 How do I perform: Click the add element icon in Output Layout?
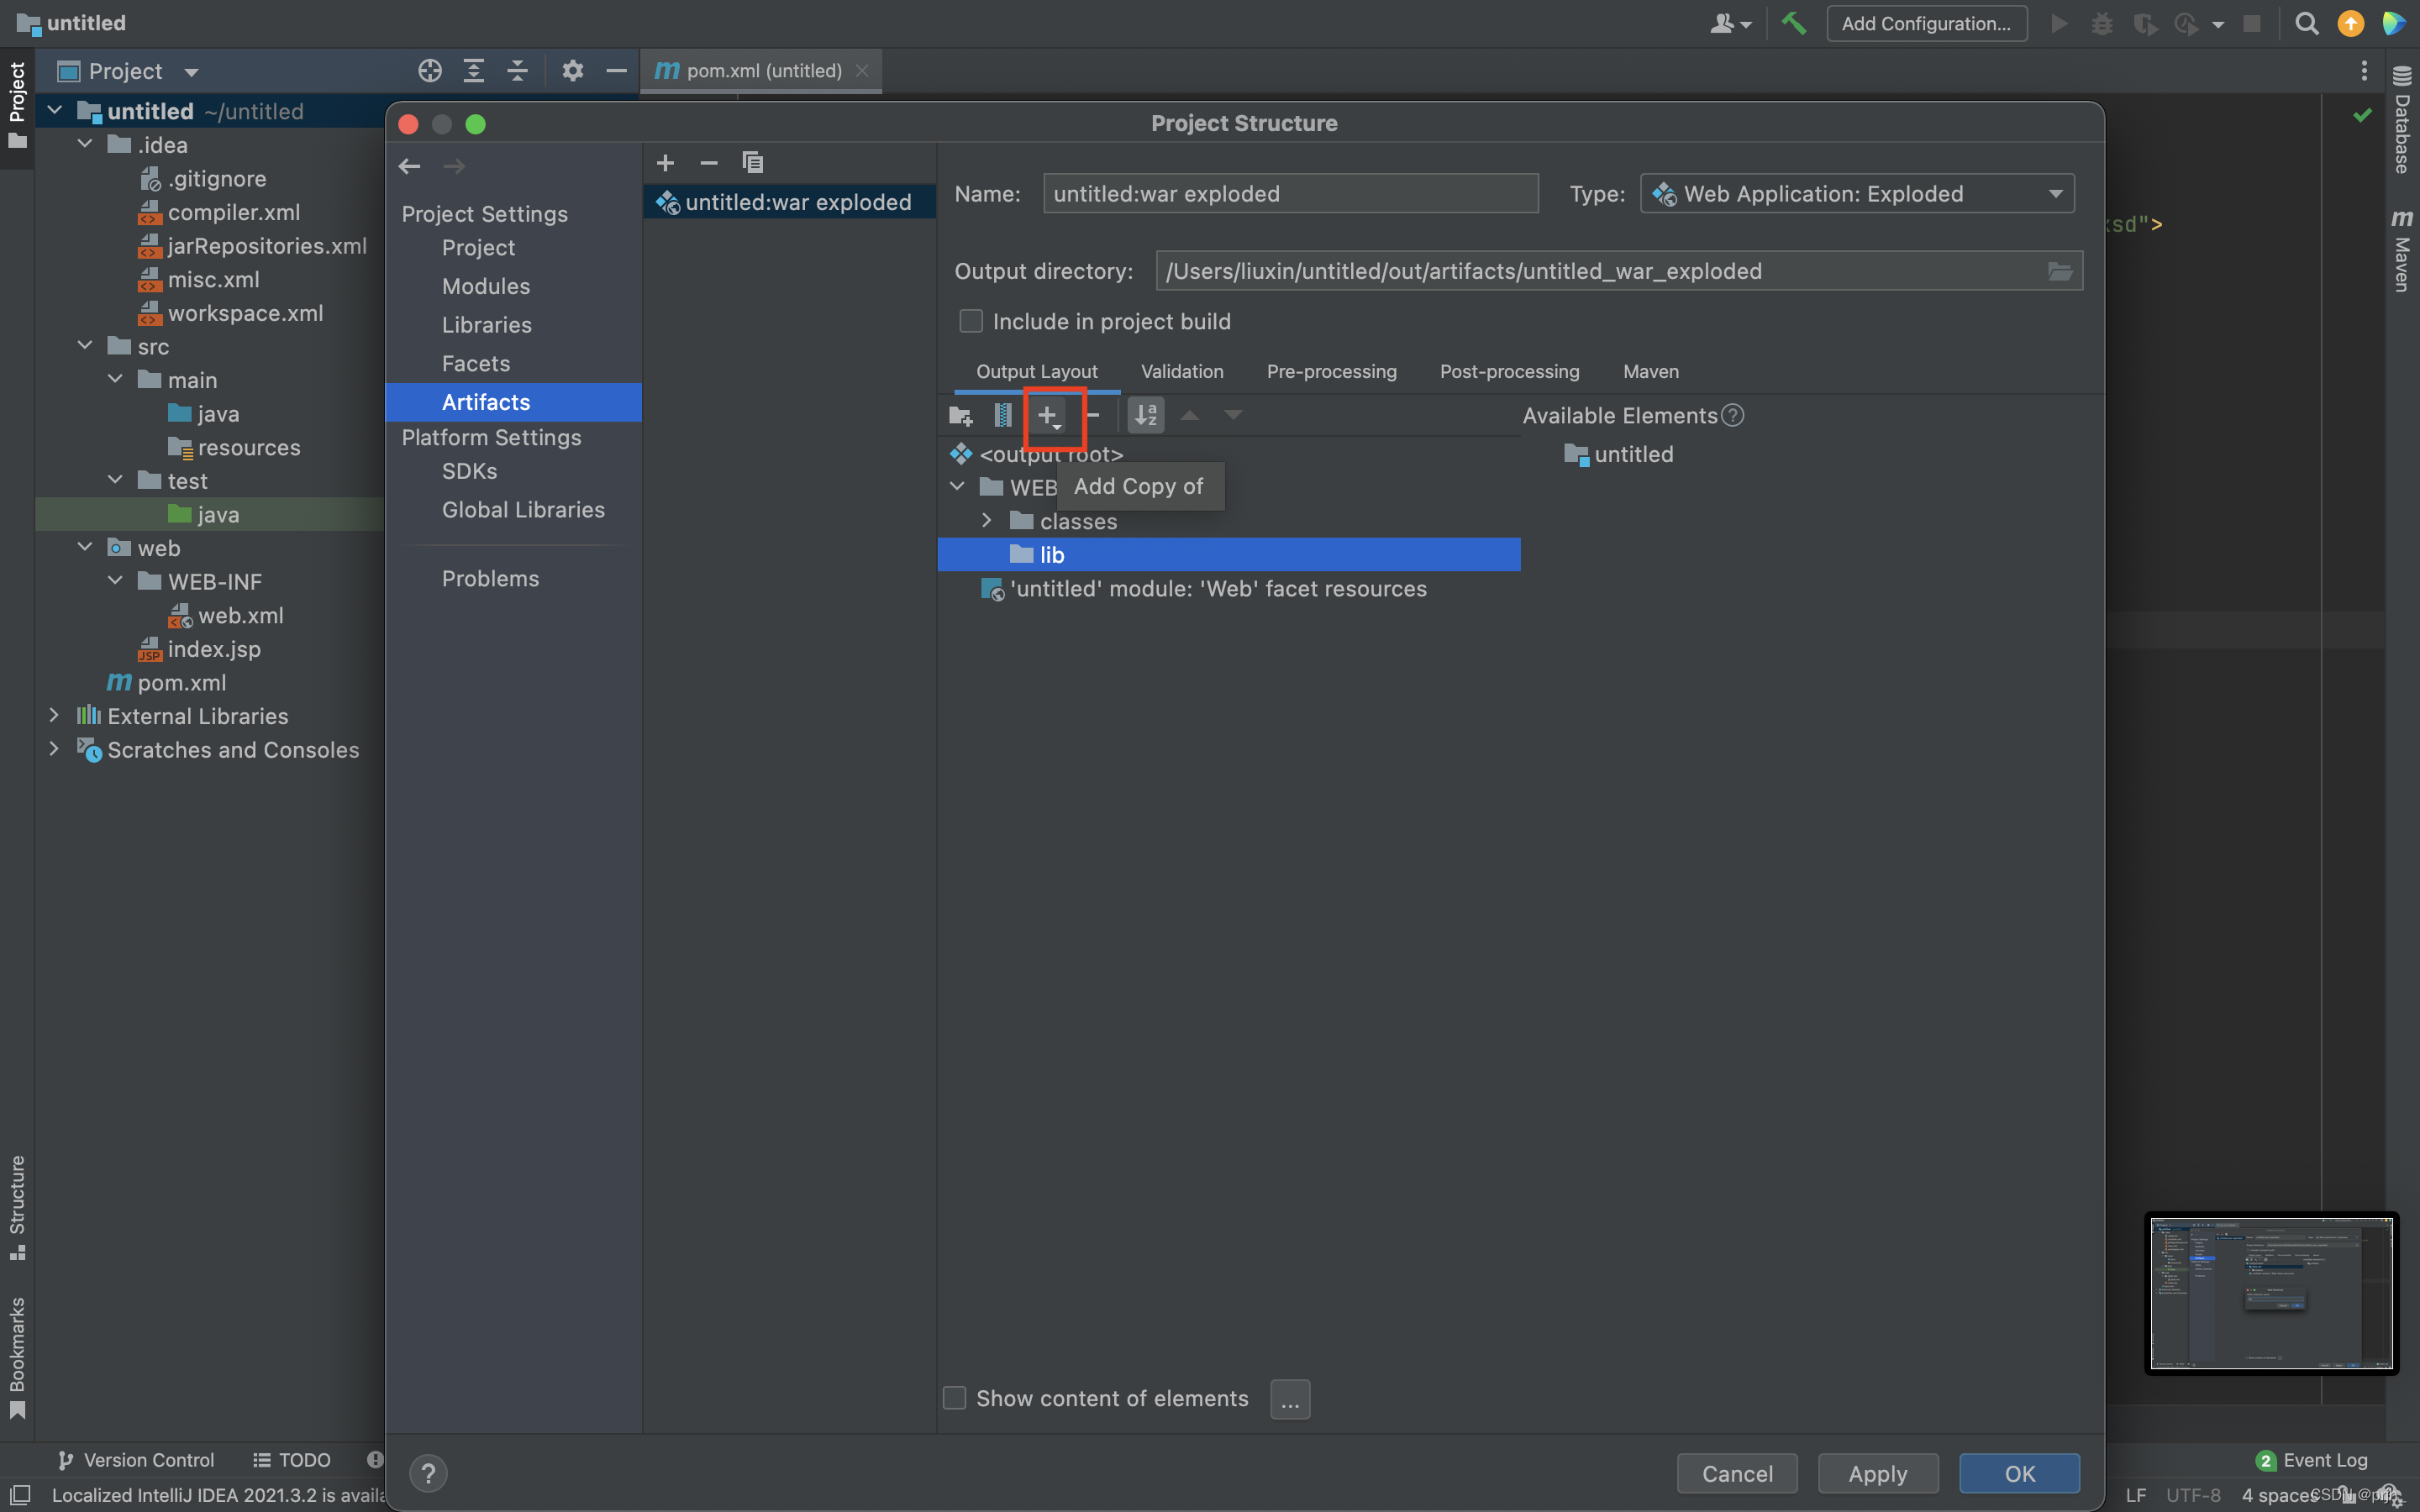(x=1049, y=415)
